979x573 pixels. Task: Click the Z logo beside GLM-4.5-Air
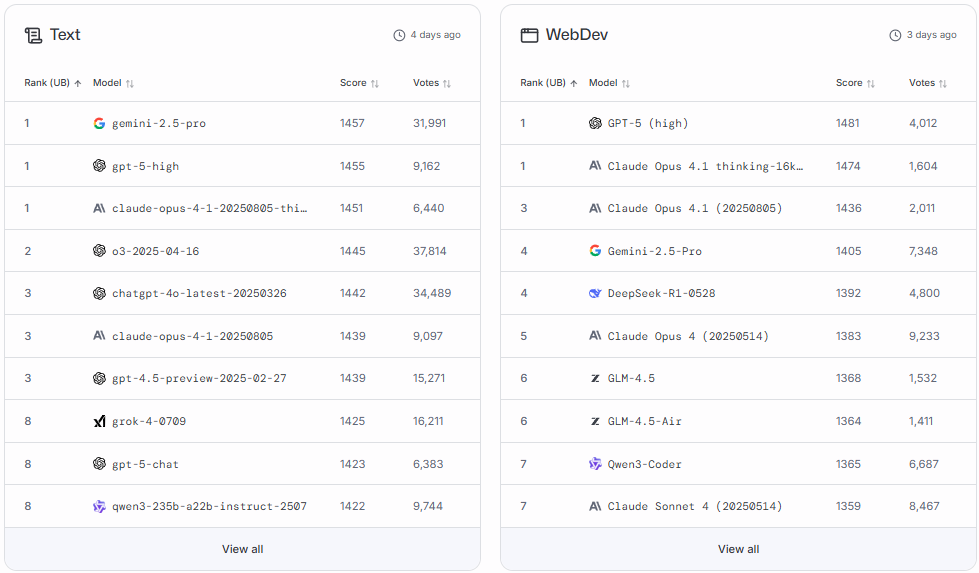595,421
